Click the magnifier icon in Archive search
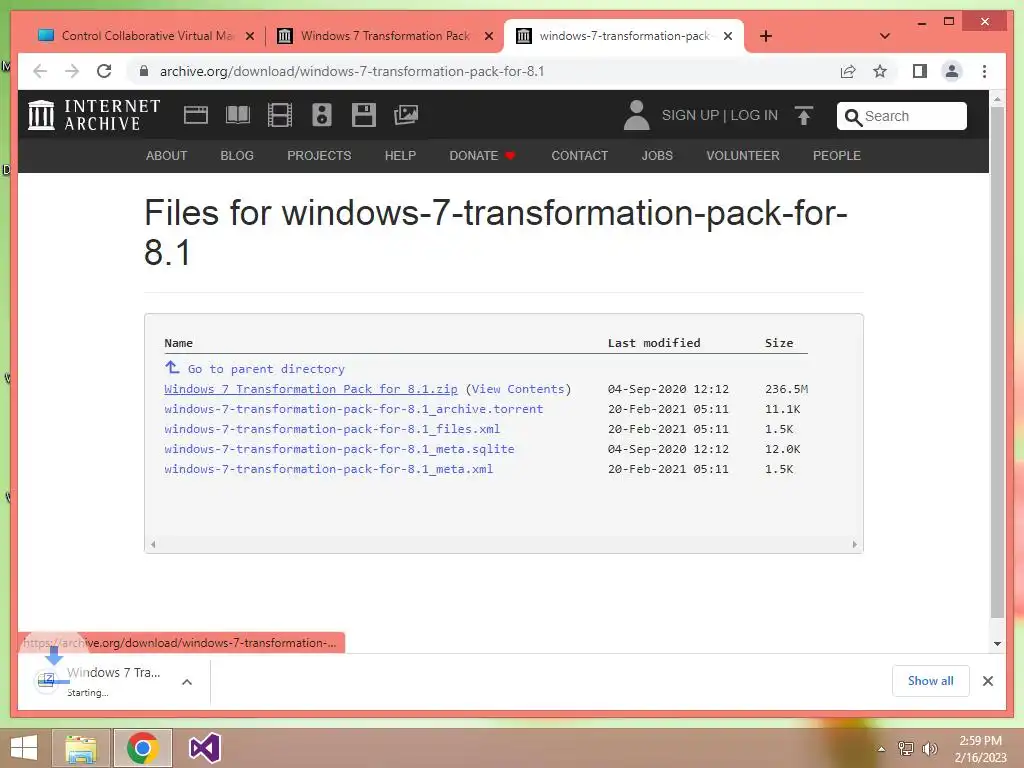The height and width of the screenshot is (768, 1024). (x=853, y=117)
